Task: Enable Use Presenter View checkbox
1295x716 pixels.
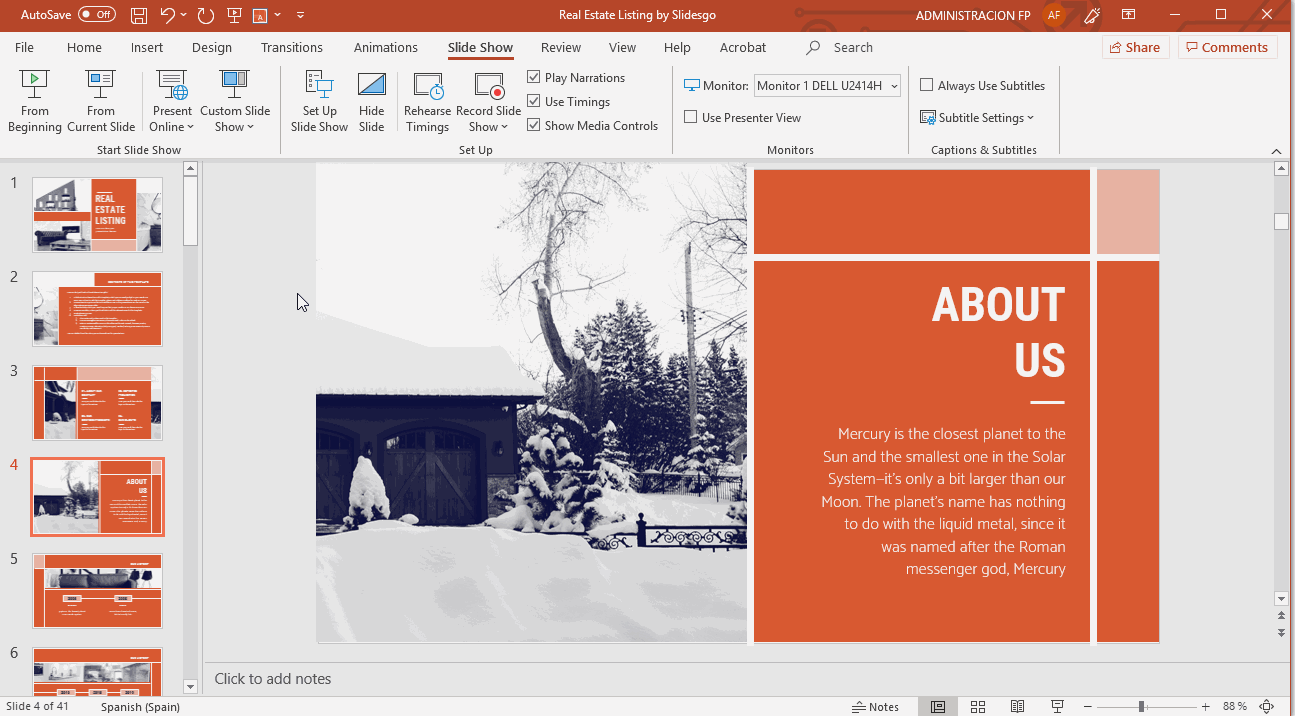Action: point(691,117)
